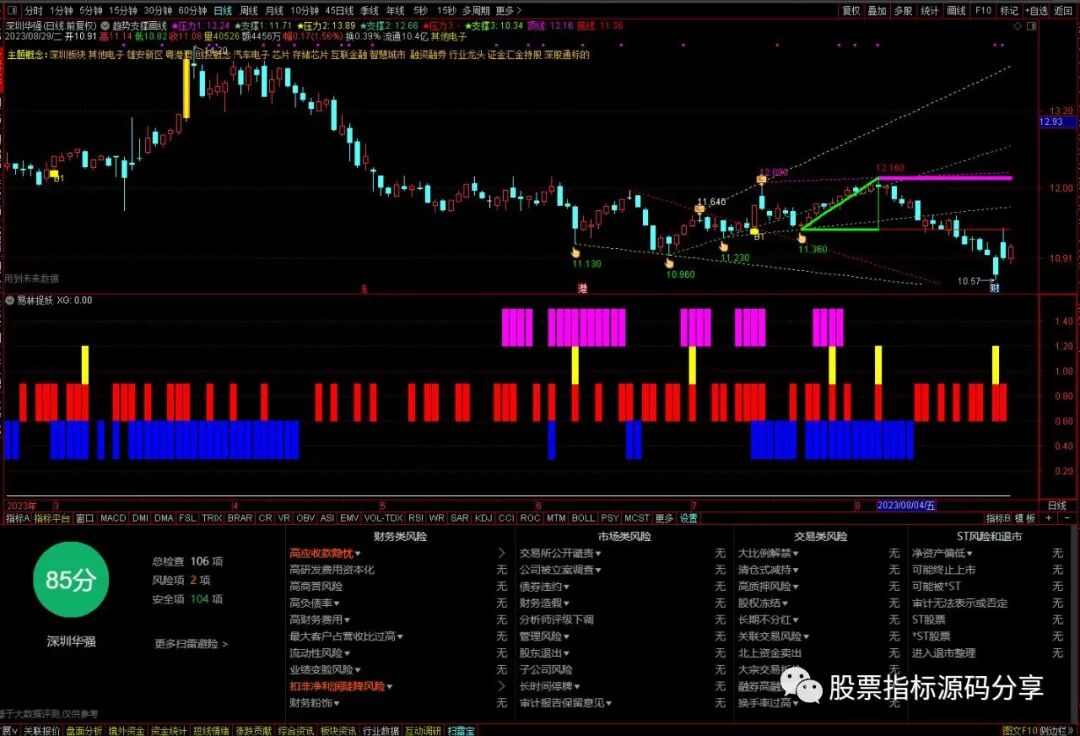Select the 月线 monthly period

point(274,10)
